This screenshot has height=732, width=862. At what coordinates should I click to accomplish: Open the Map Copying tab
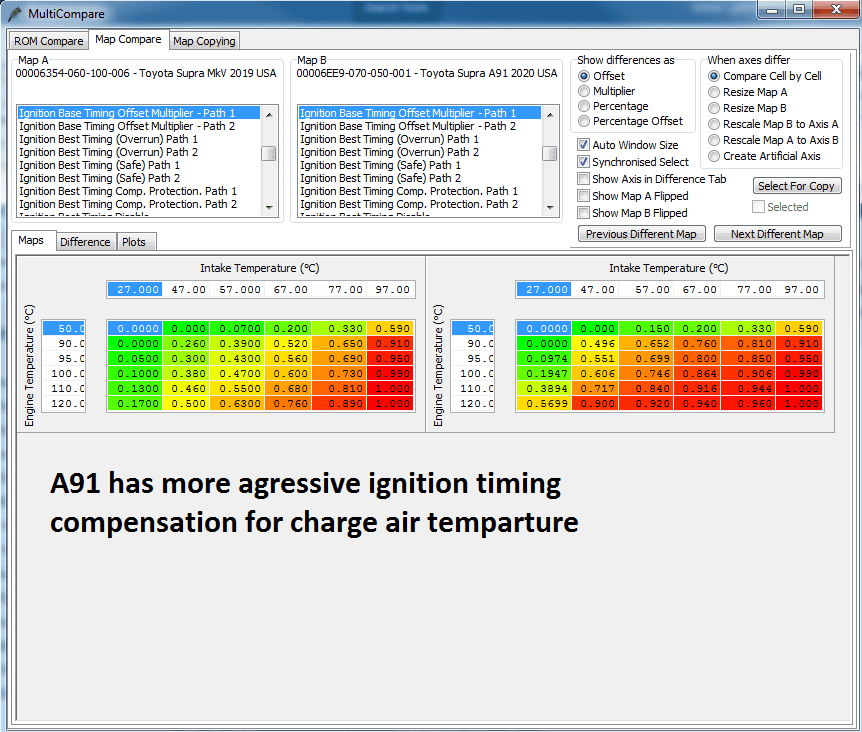pos(204,41)
